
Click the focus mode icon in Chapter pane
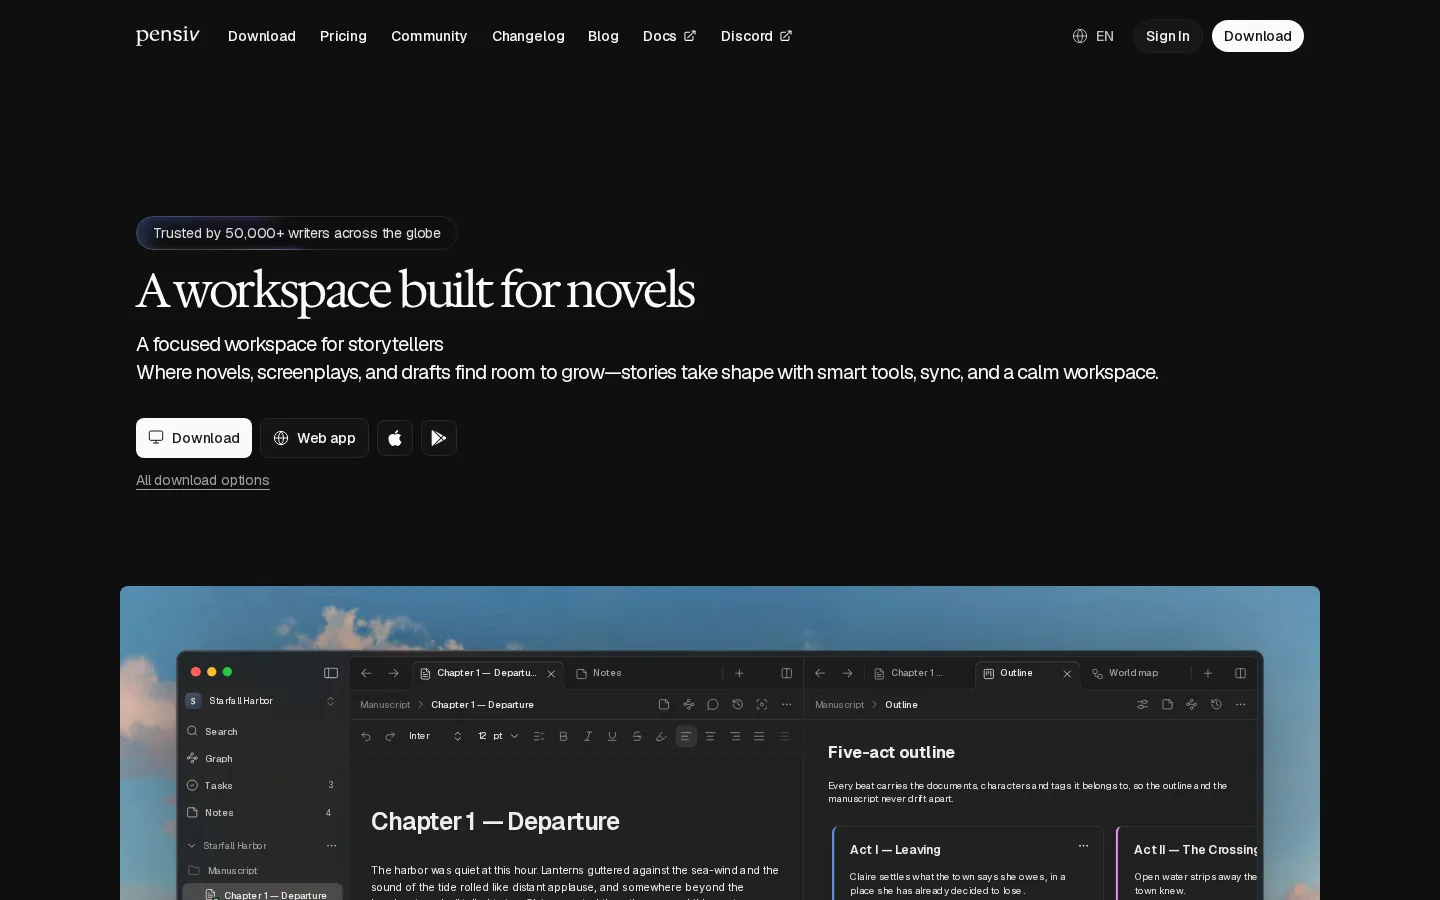click(762, 704)
